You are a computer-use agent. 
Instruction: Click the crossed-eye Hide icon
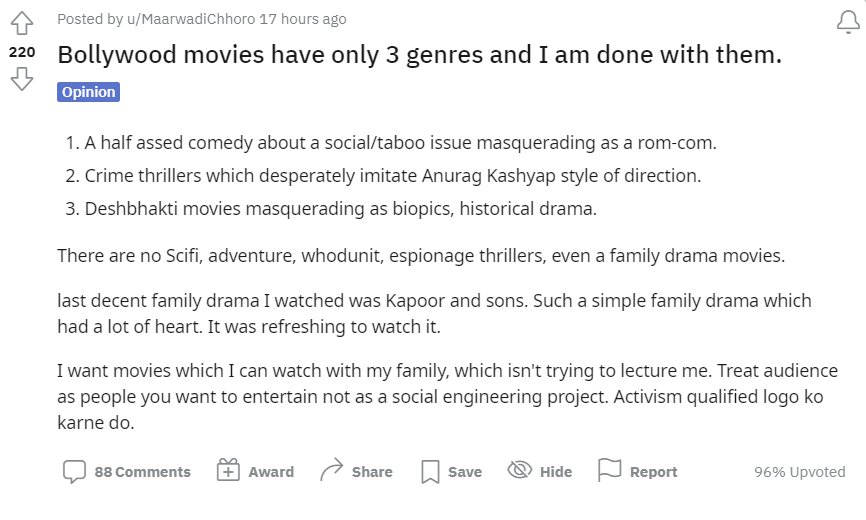click(x=520, y=470)
